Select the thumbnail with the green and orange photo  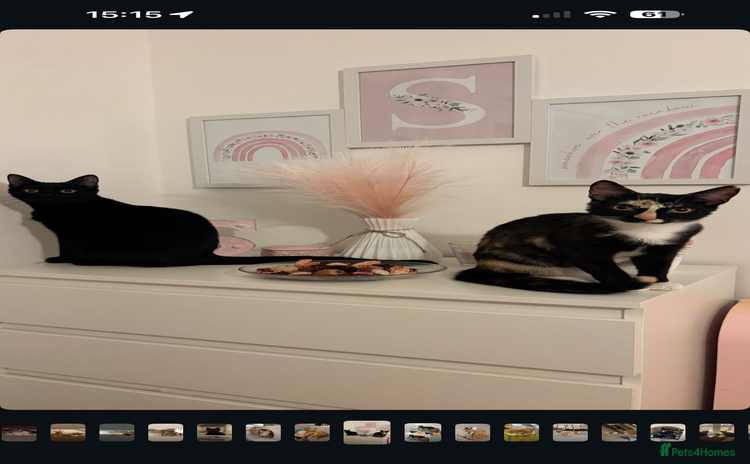[521, 432]
